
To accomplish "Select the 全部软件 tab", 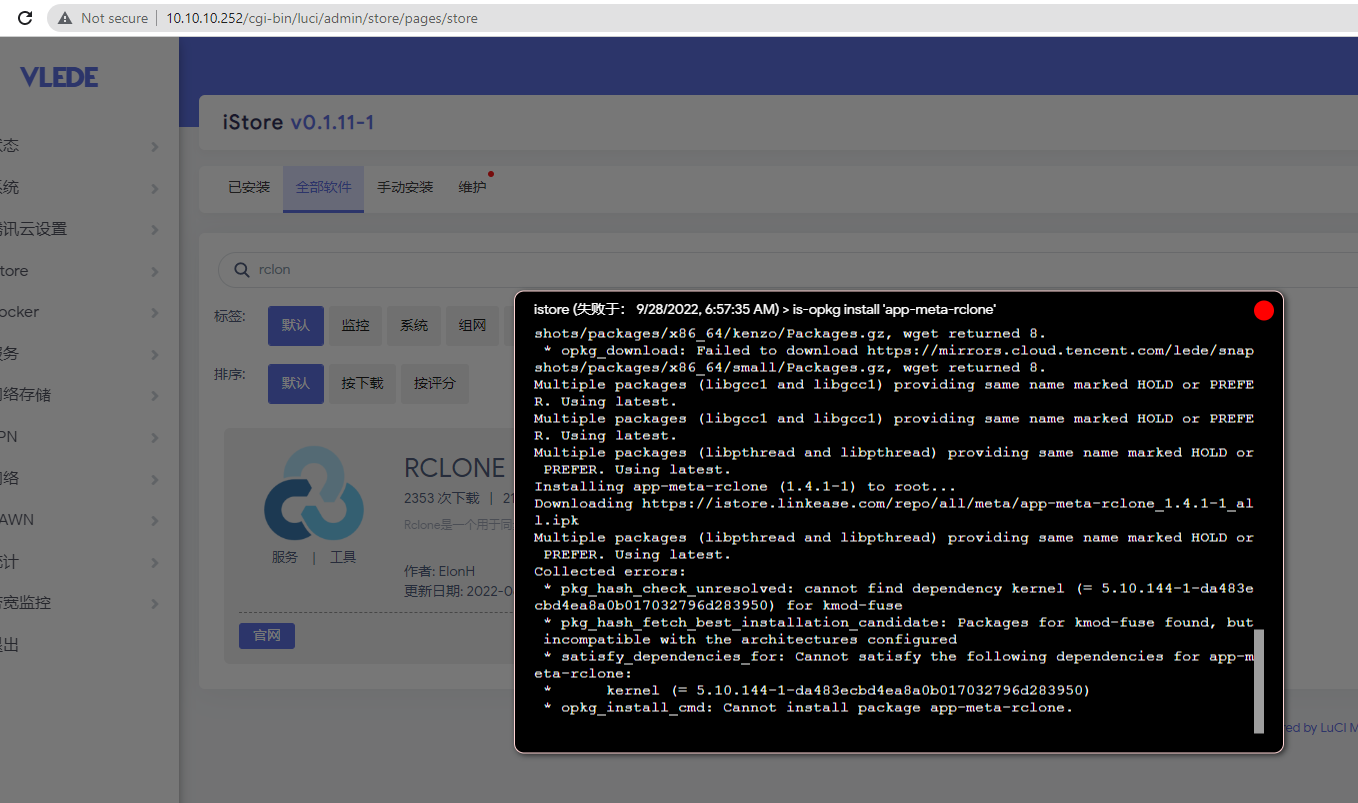I will point(323,187).
